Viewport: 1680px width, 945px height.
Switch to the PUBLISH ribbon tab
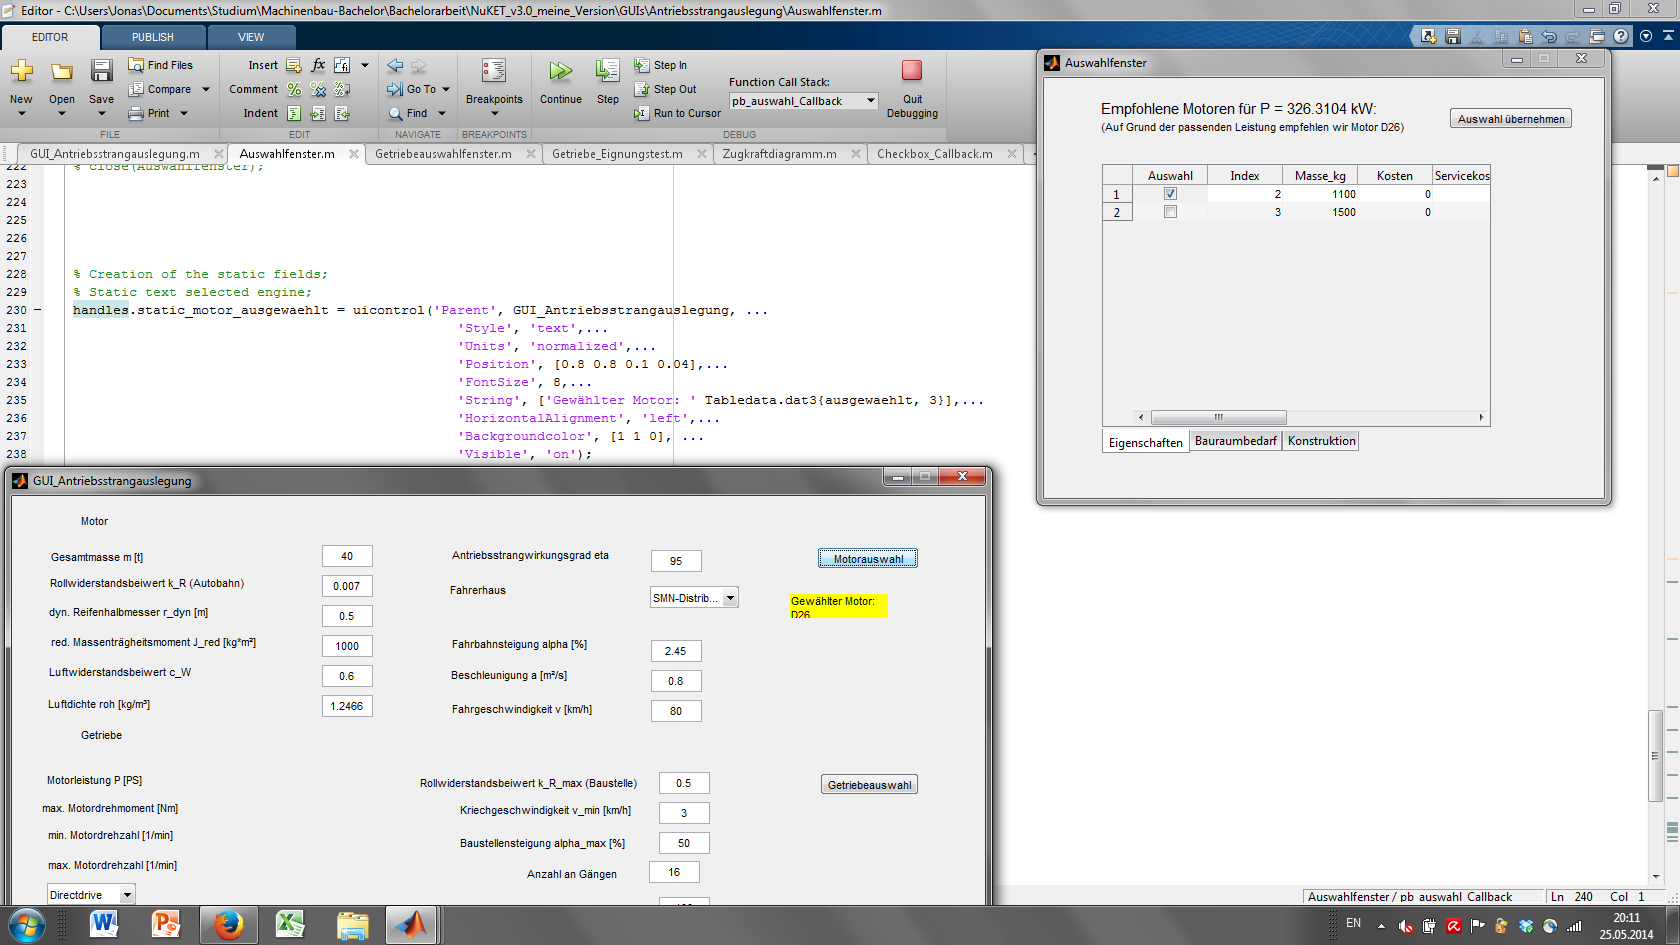pyautogui.click(x=152, y=37)
